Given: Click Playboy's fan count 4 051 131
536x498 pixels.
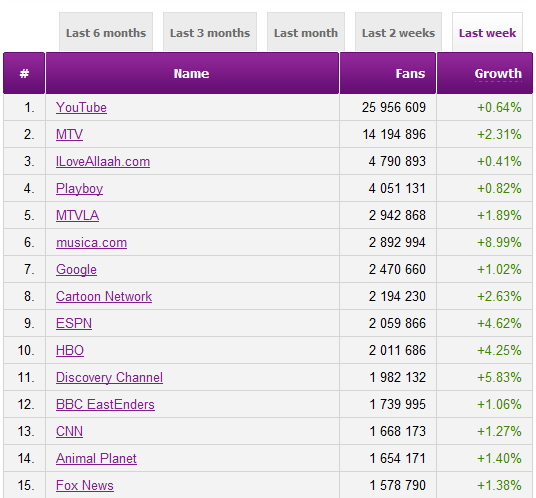Looking at the screenshot, I should (x=397, y=188).
